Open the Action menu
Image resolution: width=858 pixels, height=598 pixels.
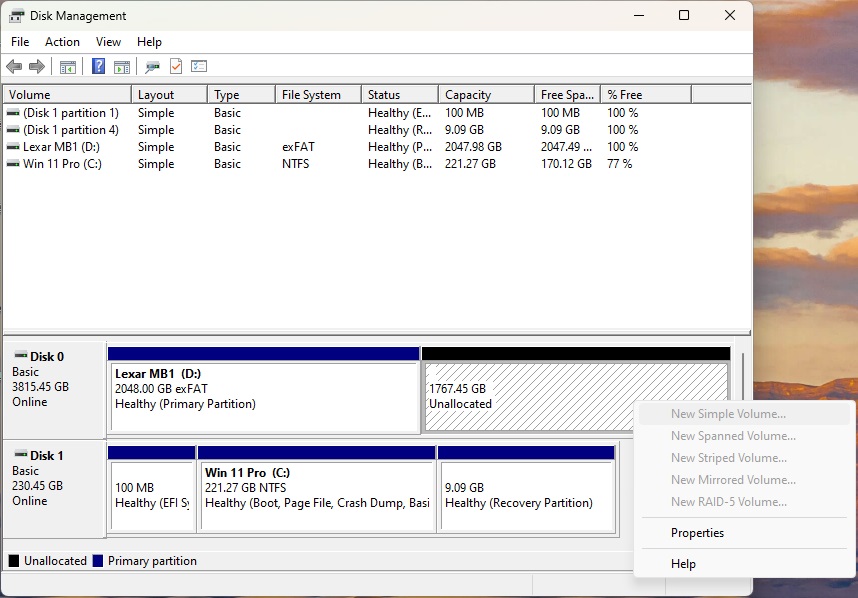point(62,42)
